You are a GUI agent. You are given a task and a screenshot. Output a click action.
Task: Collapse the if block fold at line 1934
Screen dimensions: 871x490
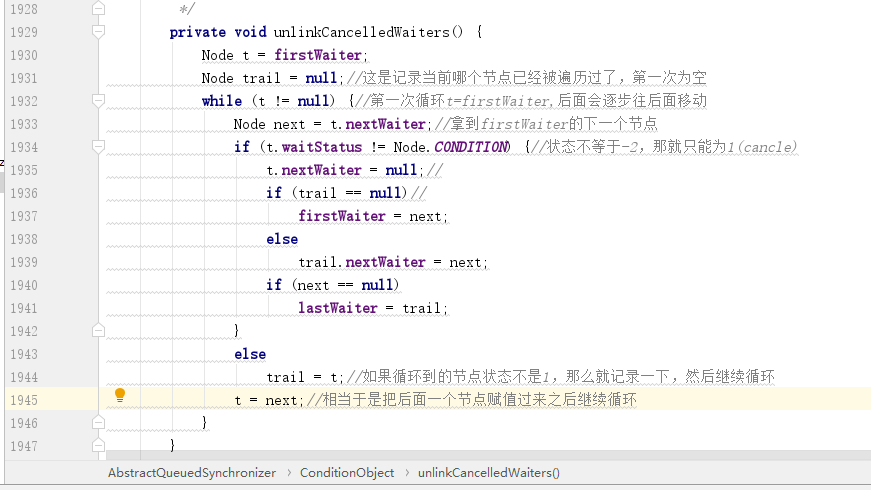click(98, 147)
